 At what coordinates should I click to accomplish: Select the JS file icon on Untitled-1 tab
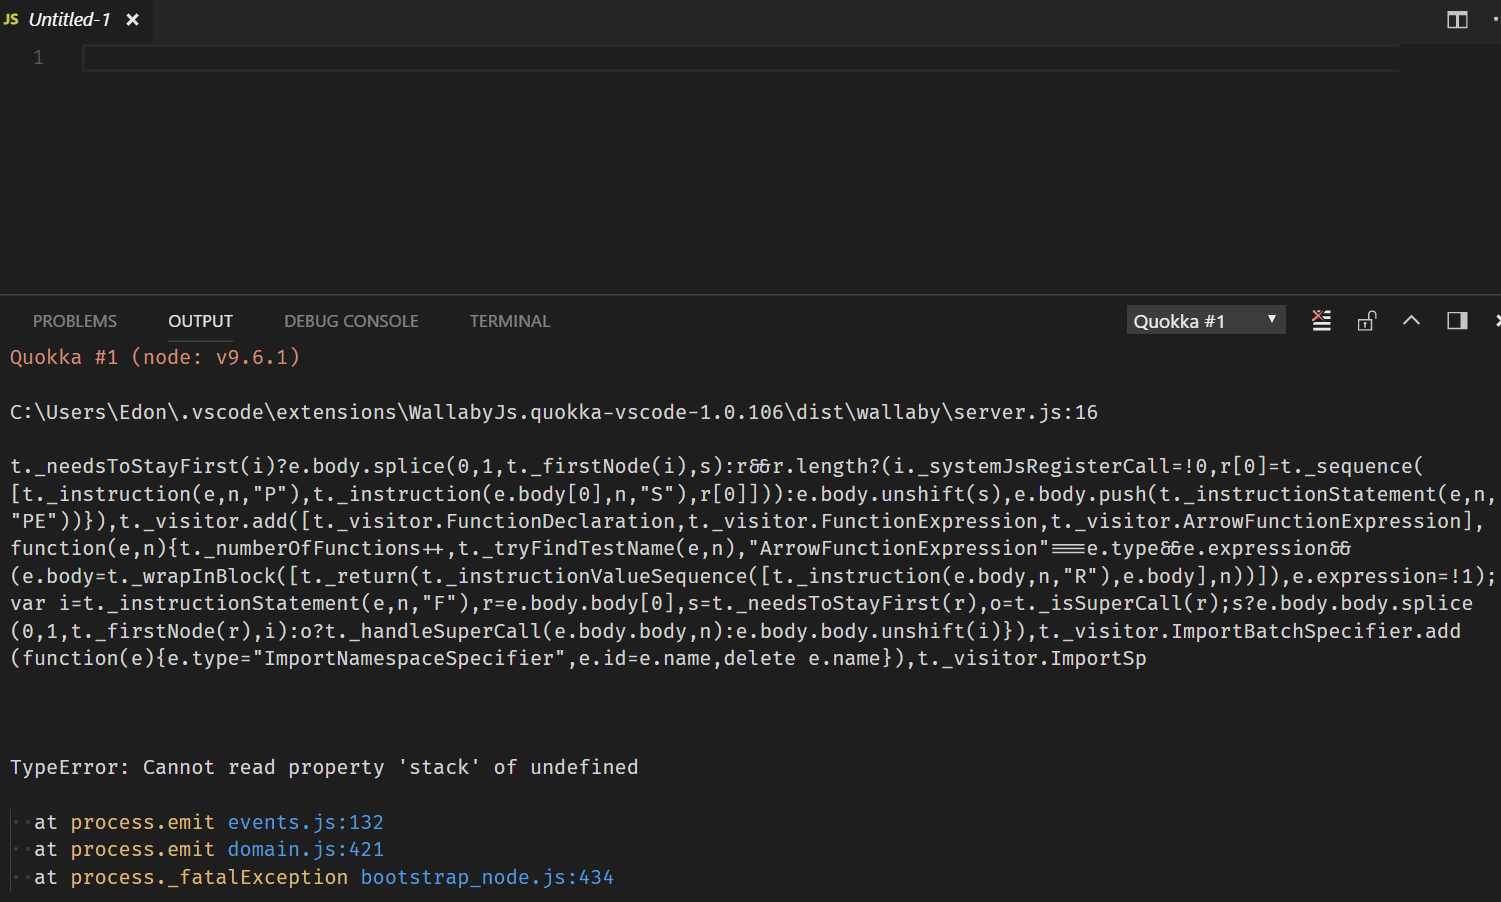10,18
